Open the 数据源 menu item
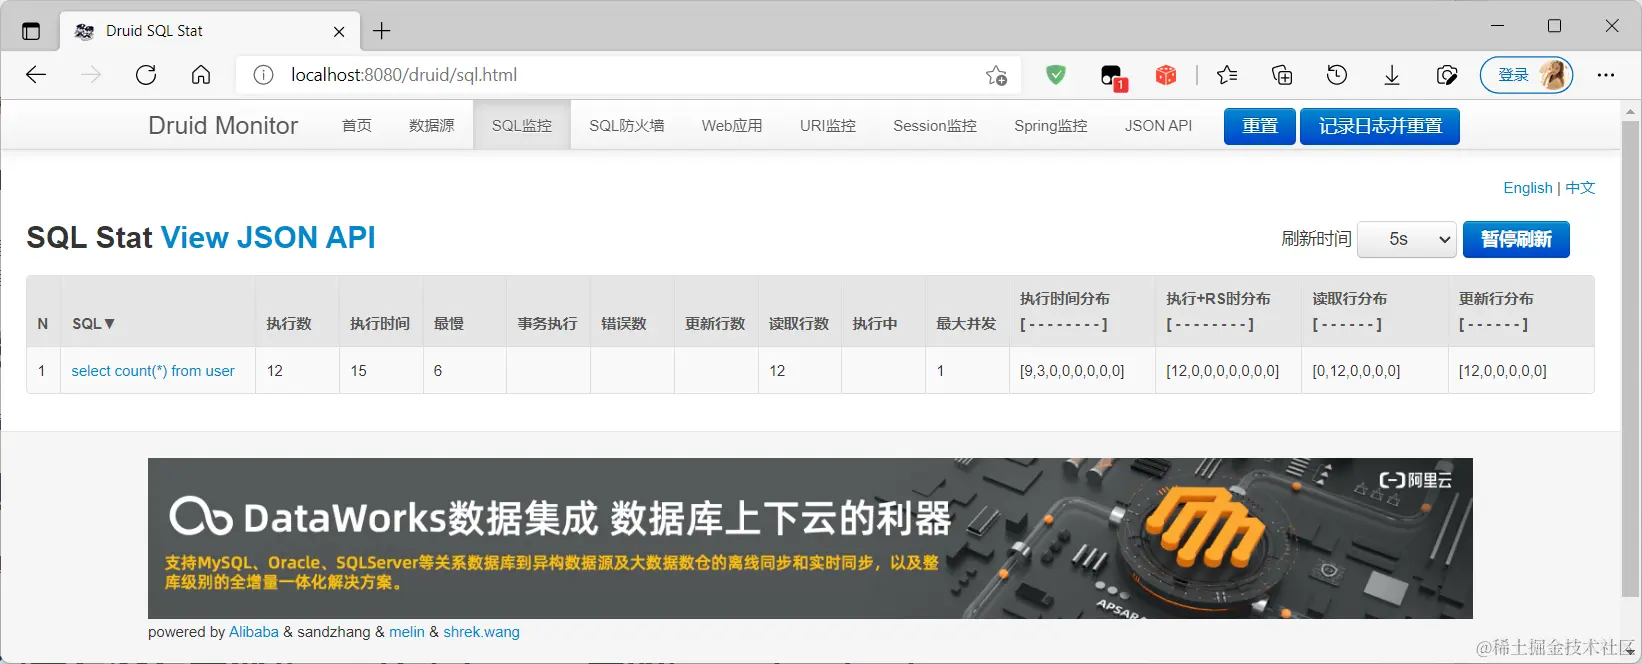 432,125
